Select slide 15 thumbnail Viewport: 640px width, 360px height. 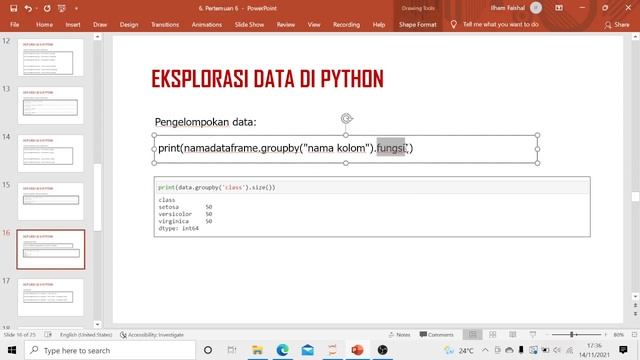pos(51,201)
